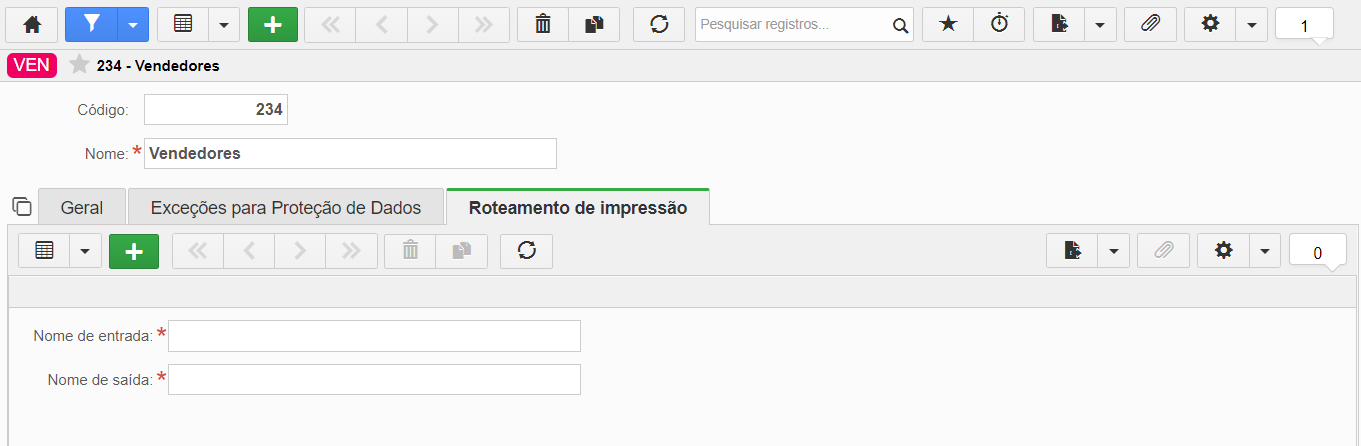Refresh the main record list
The height and width of the screenshot is (446, 1361).
[x=659, y=25]
